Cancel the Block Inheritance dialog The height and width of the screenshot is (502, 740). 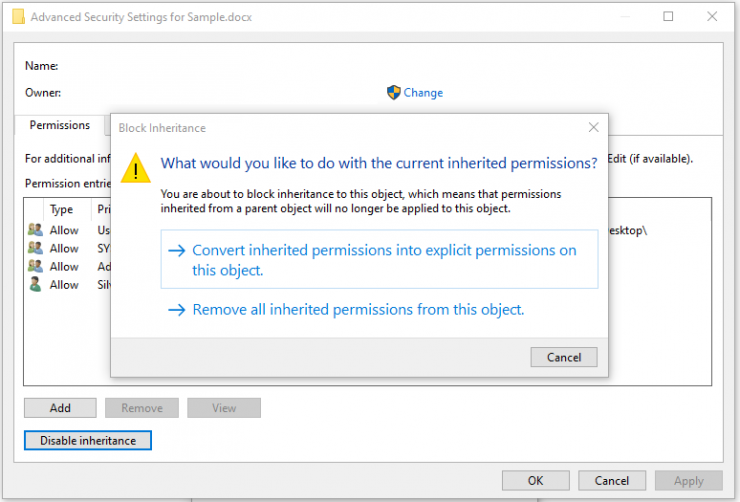tap(563, 357)
